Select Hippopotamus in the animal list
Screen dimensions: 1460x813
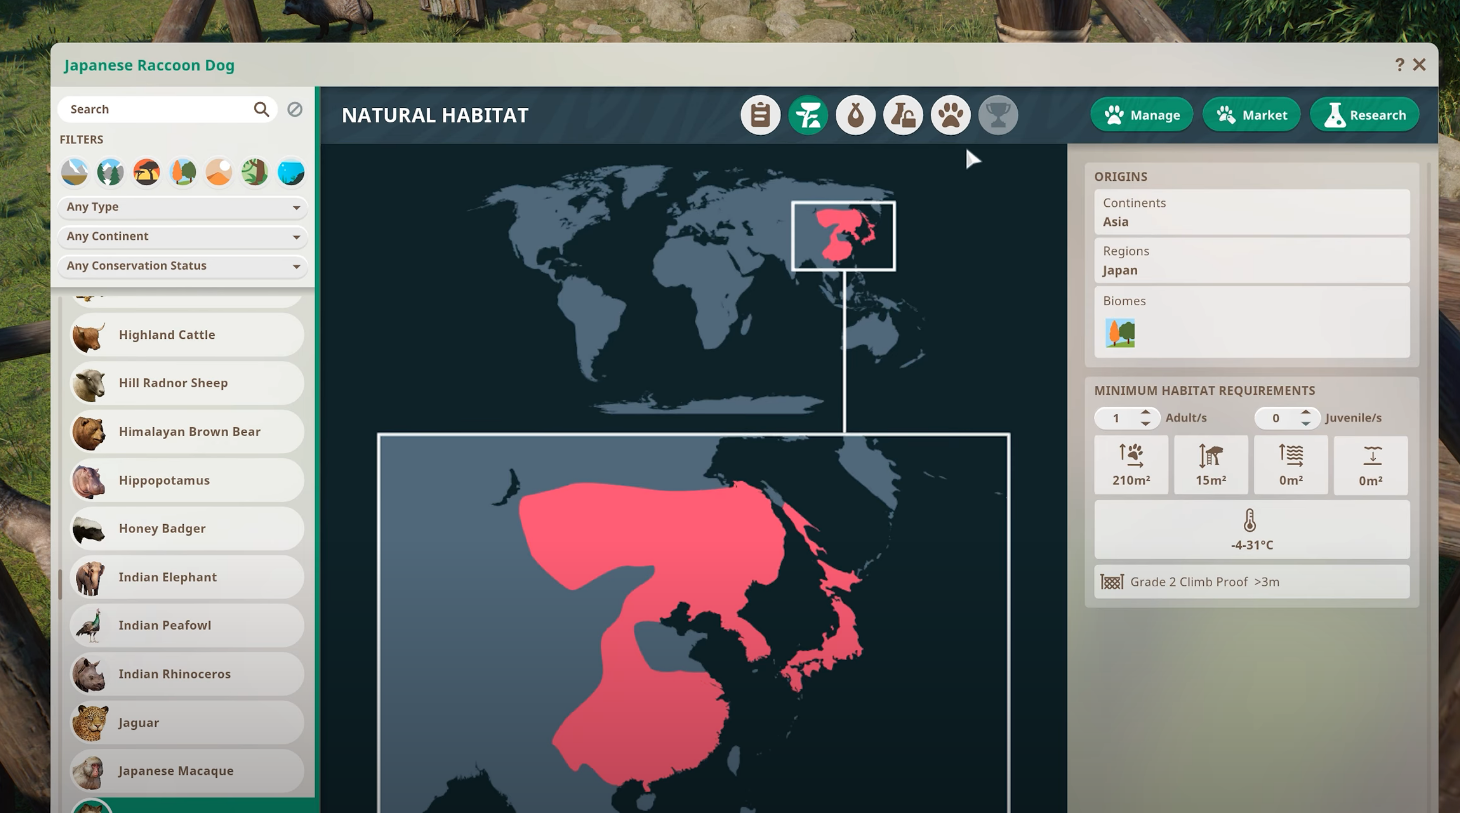186,480
